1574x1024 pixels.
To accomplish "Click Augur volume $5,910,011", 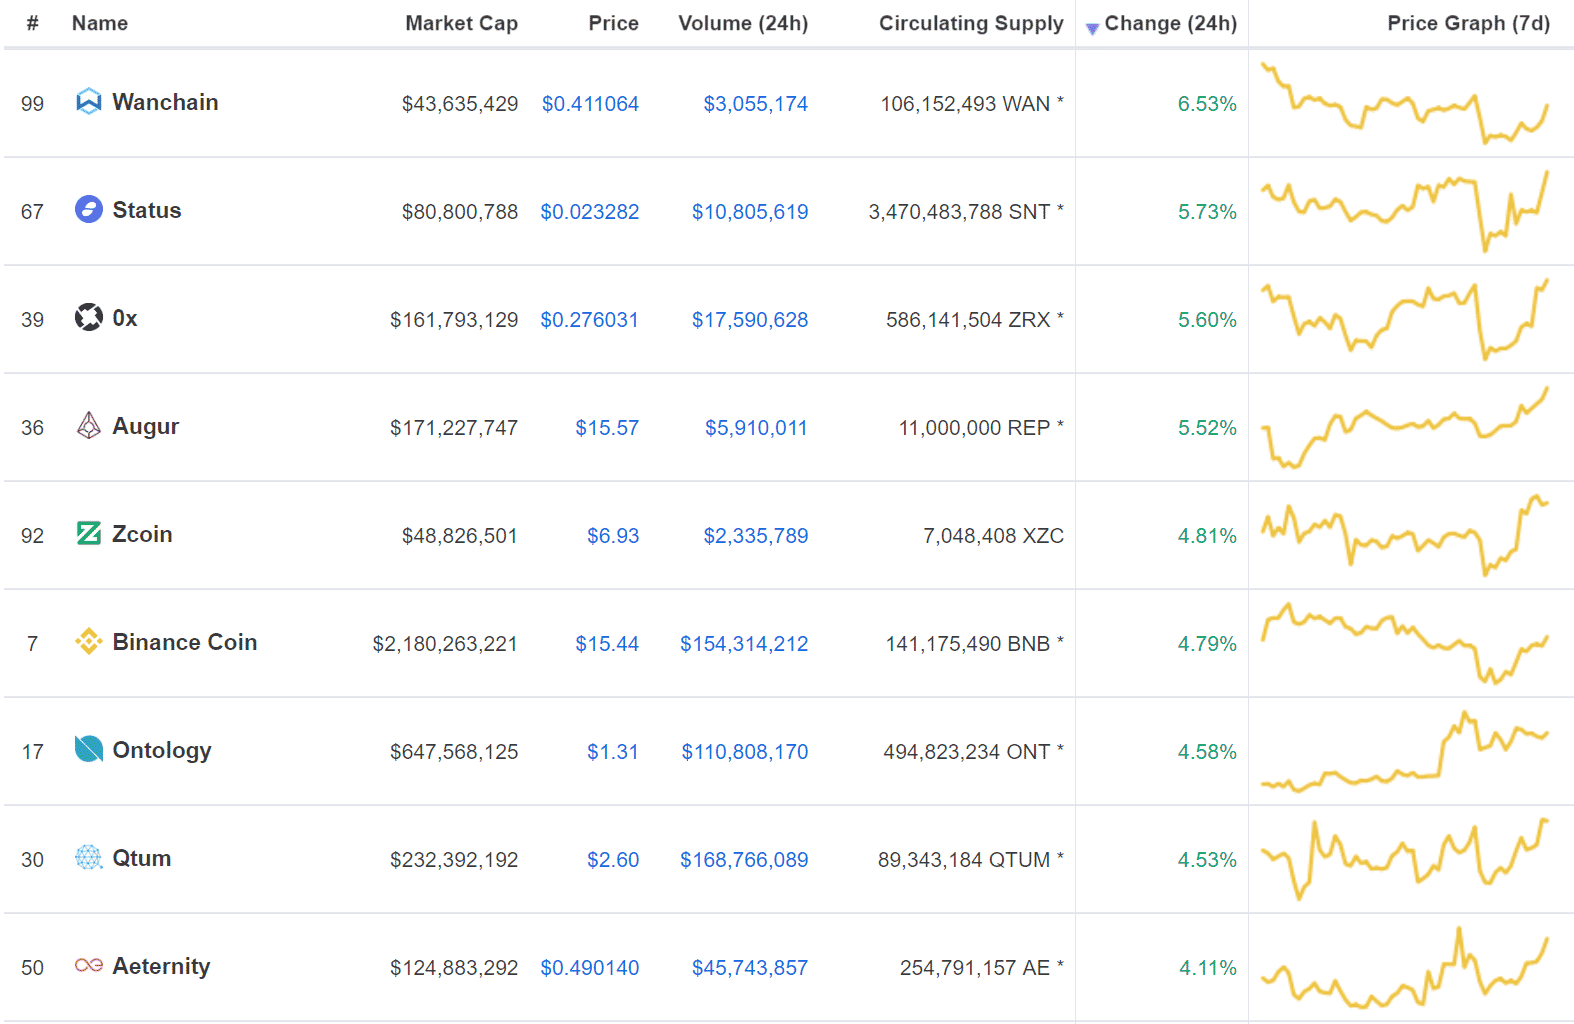I will click(756, 428).
